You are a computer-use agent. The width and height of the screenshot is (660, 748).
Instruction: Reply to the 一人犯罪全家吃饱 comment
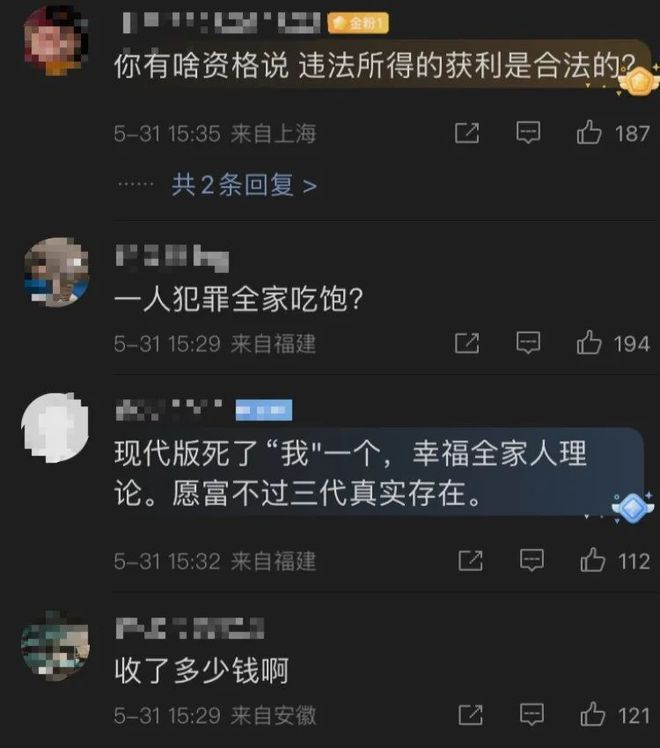528,343
